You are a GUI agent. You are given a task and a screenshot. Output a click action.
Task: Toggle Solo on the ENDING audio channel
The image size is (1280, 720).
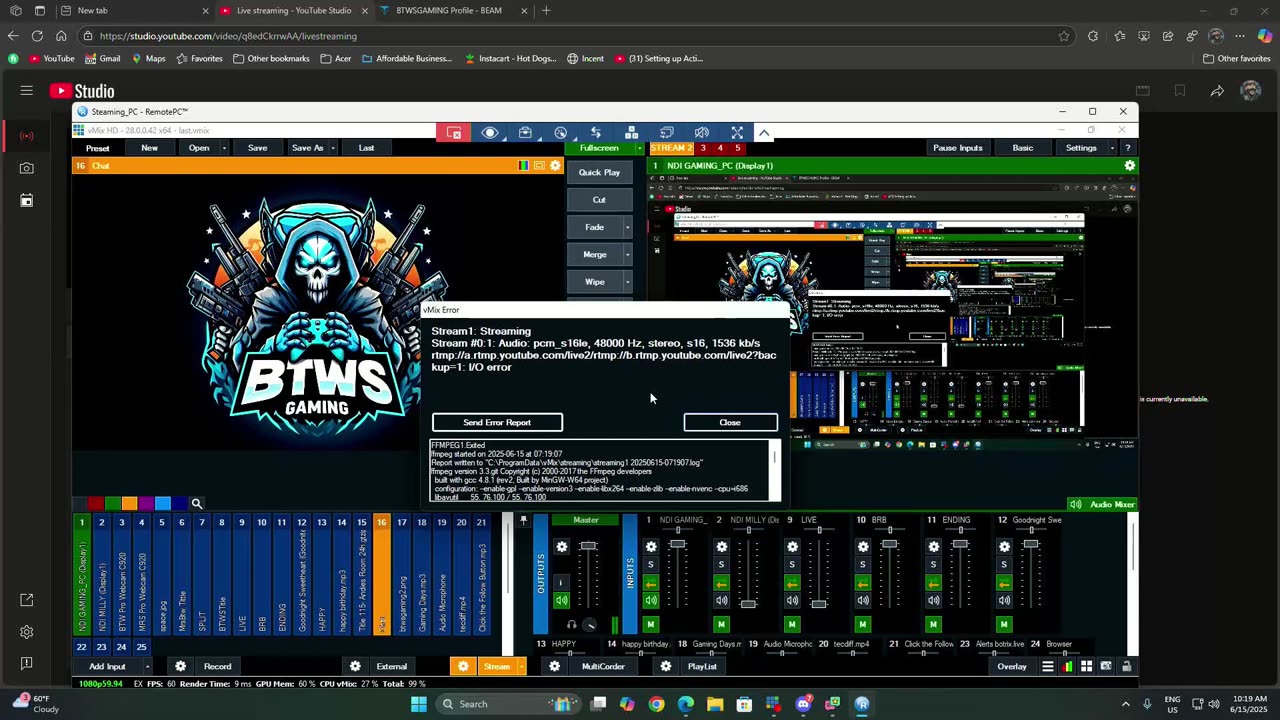[933, 565]
